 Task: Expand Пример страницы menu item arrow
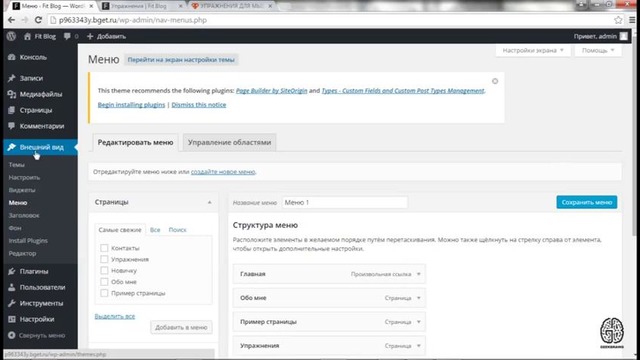418,322
